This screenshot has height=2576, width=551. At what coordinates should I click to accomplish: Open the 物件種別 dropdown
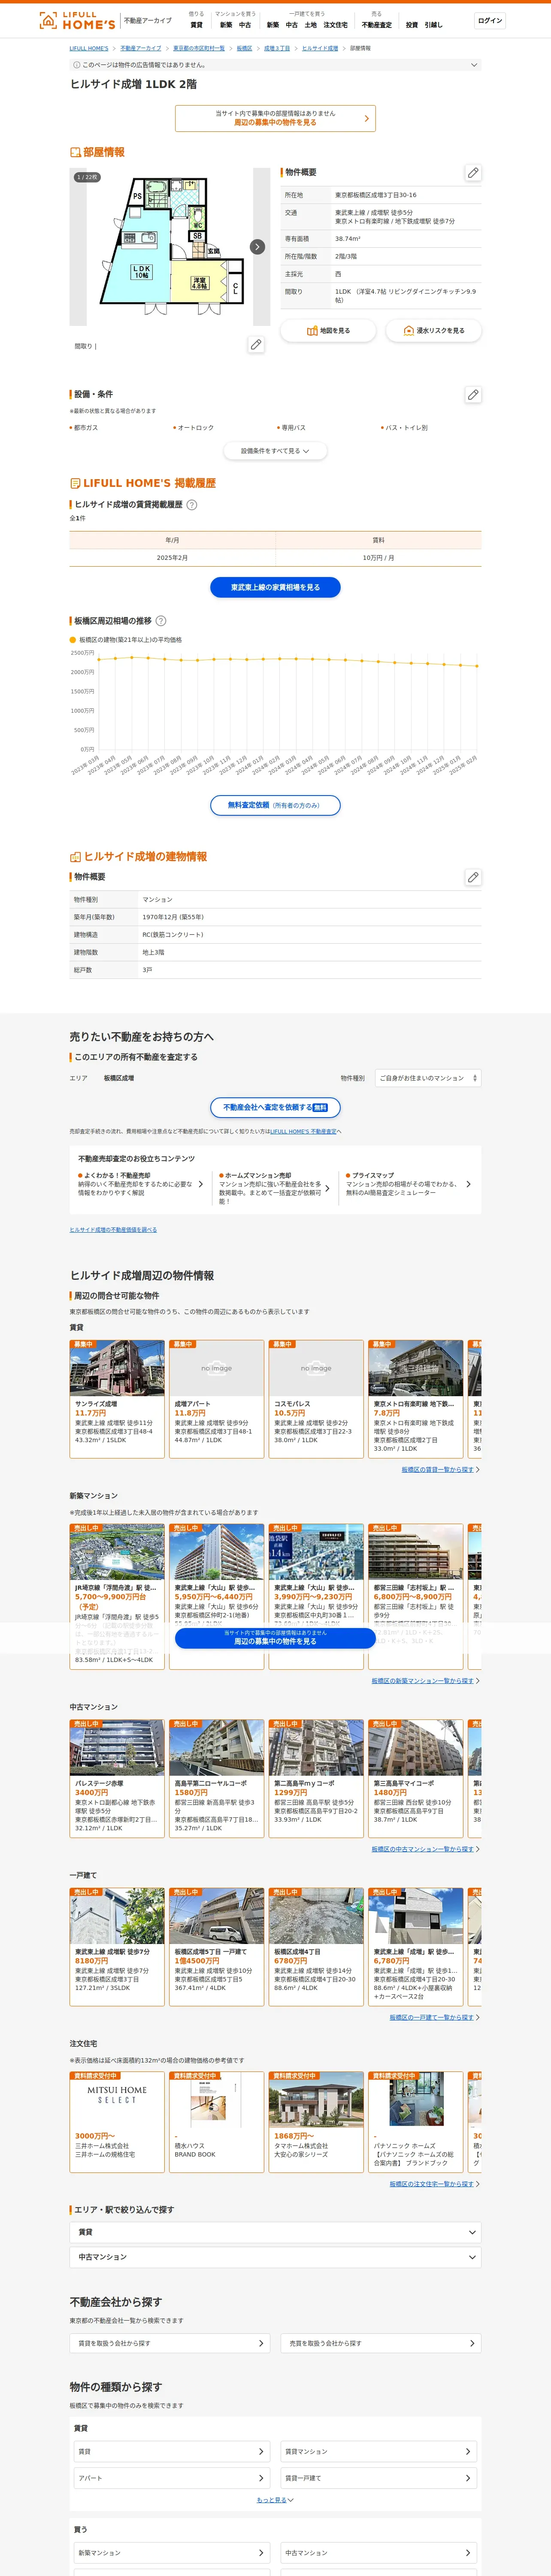[428, 1078]
